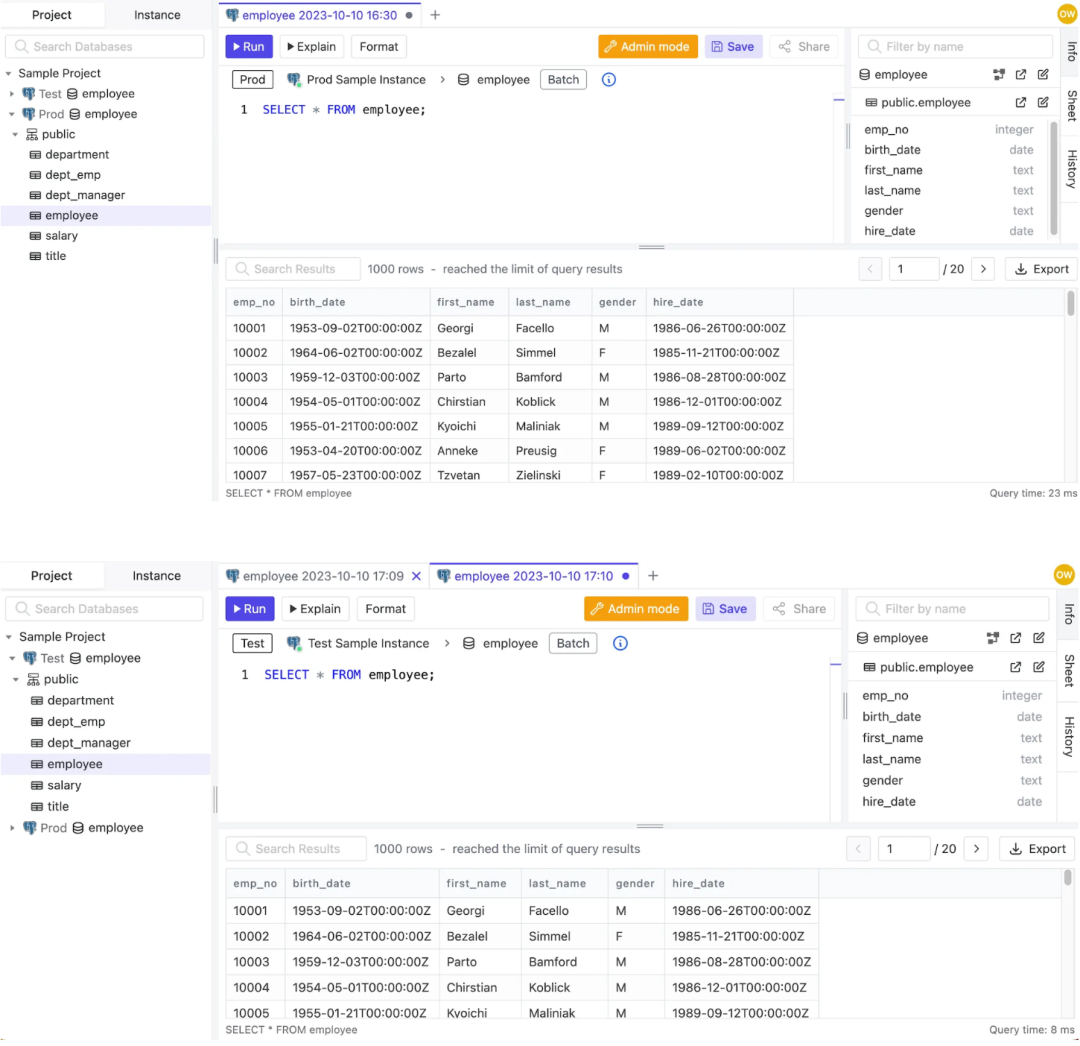Collapse Sample Project in bottom tree
The image size is (1080, 1046).
(8, 637)
